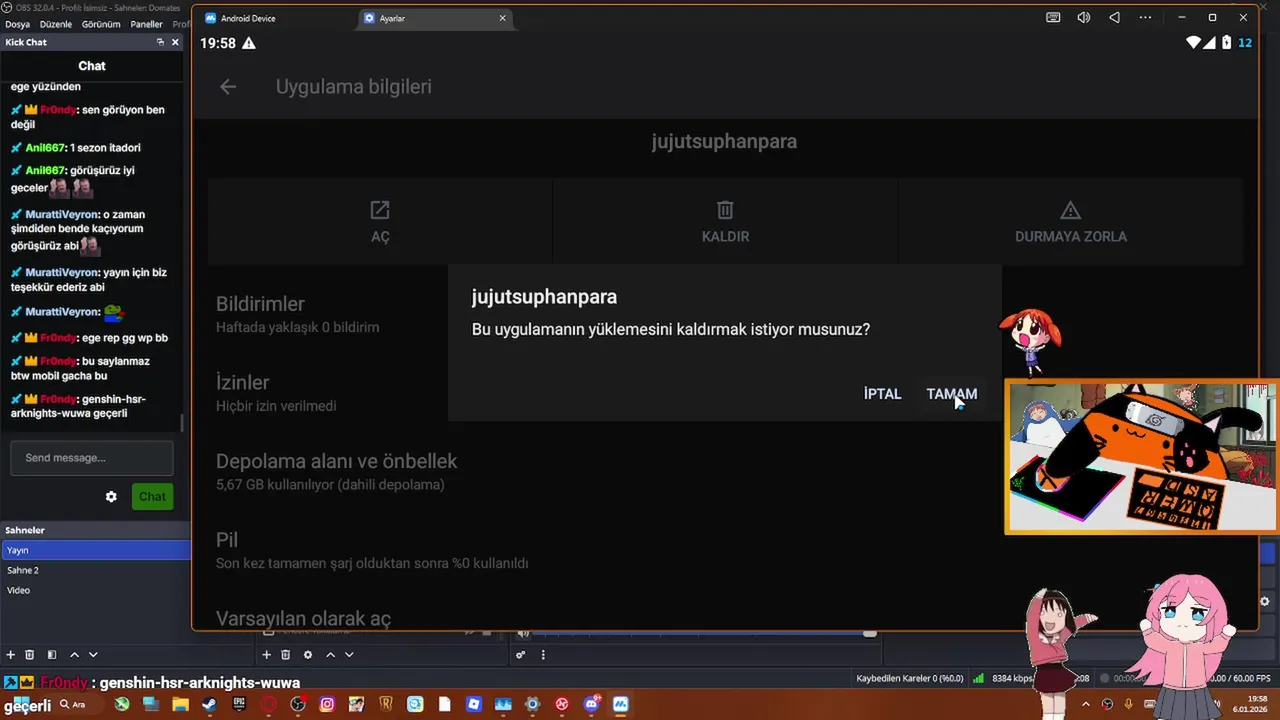Confirm uninstall with TAMAM button
The image size is (1280, 720).
951,394
